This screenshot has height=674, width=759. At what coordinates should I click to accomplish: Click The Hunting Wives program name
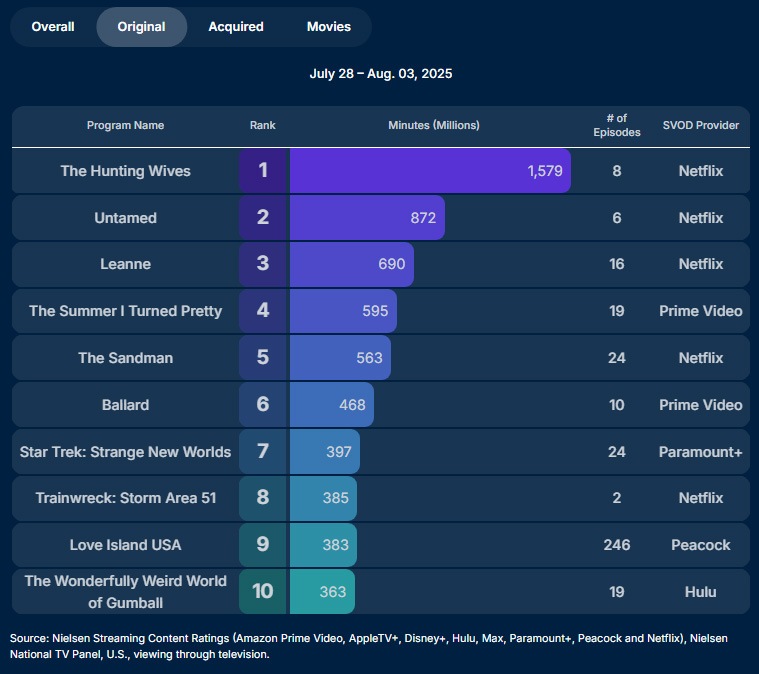click(x=125, y=171)
